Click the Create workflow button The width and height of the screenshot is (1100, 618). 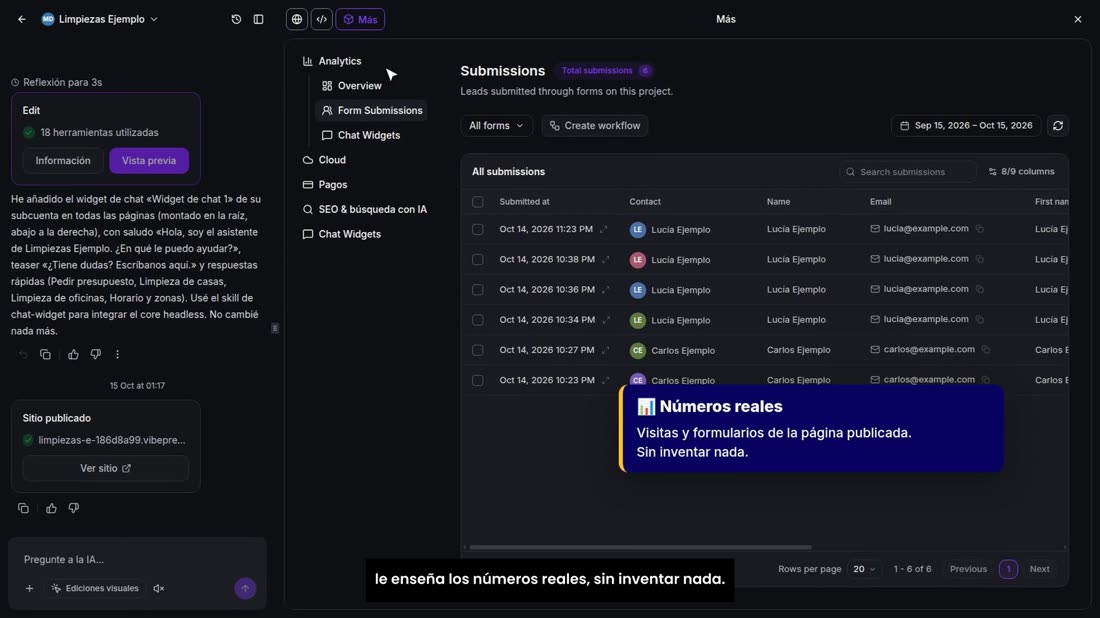(595, 126)
